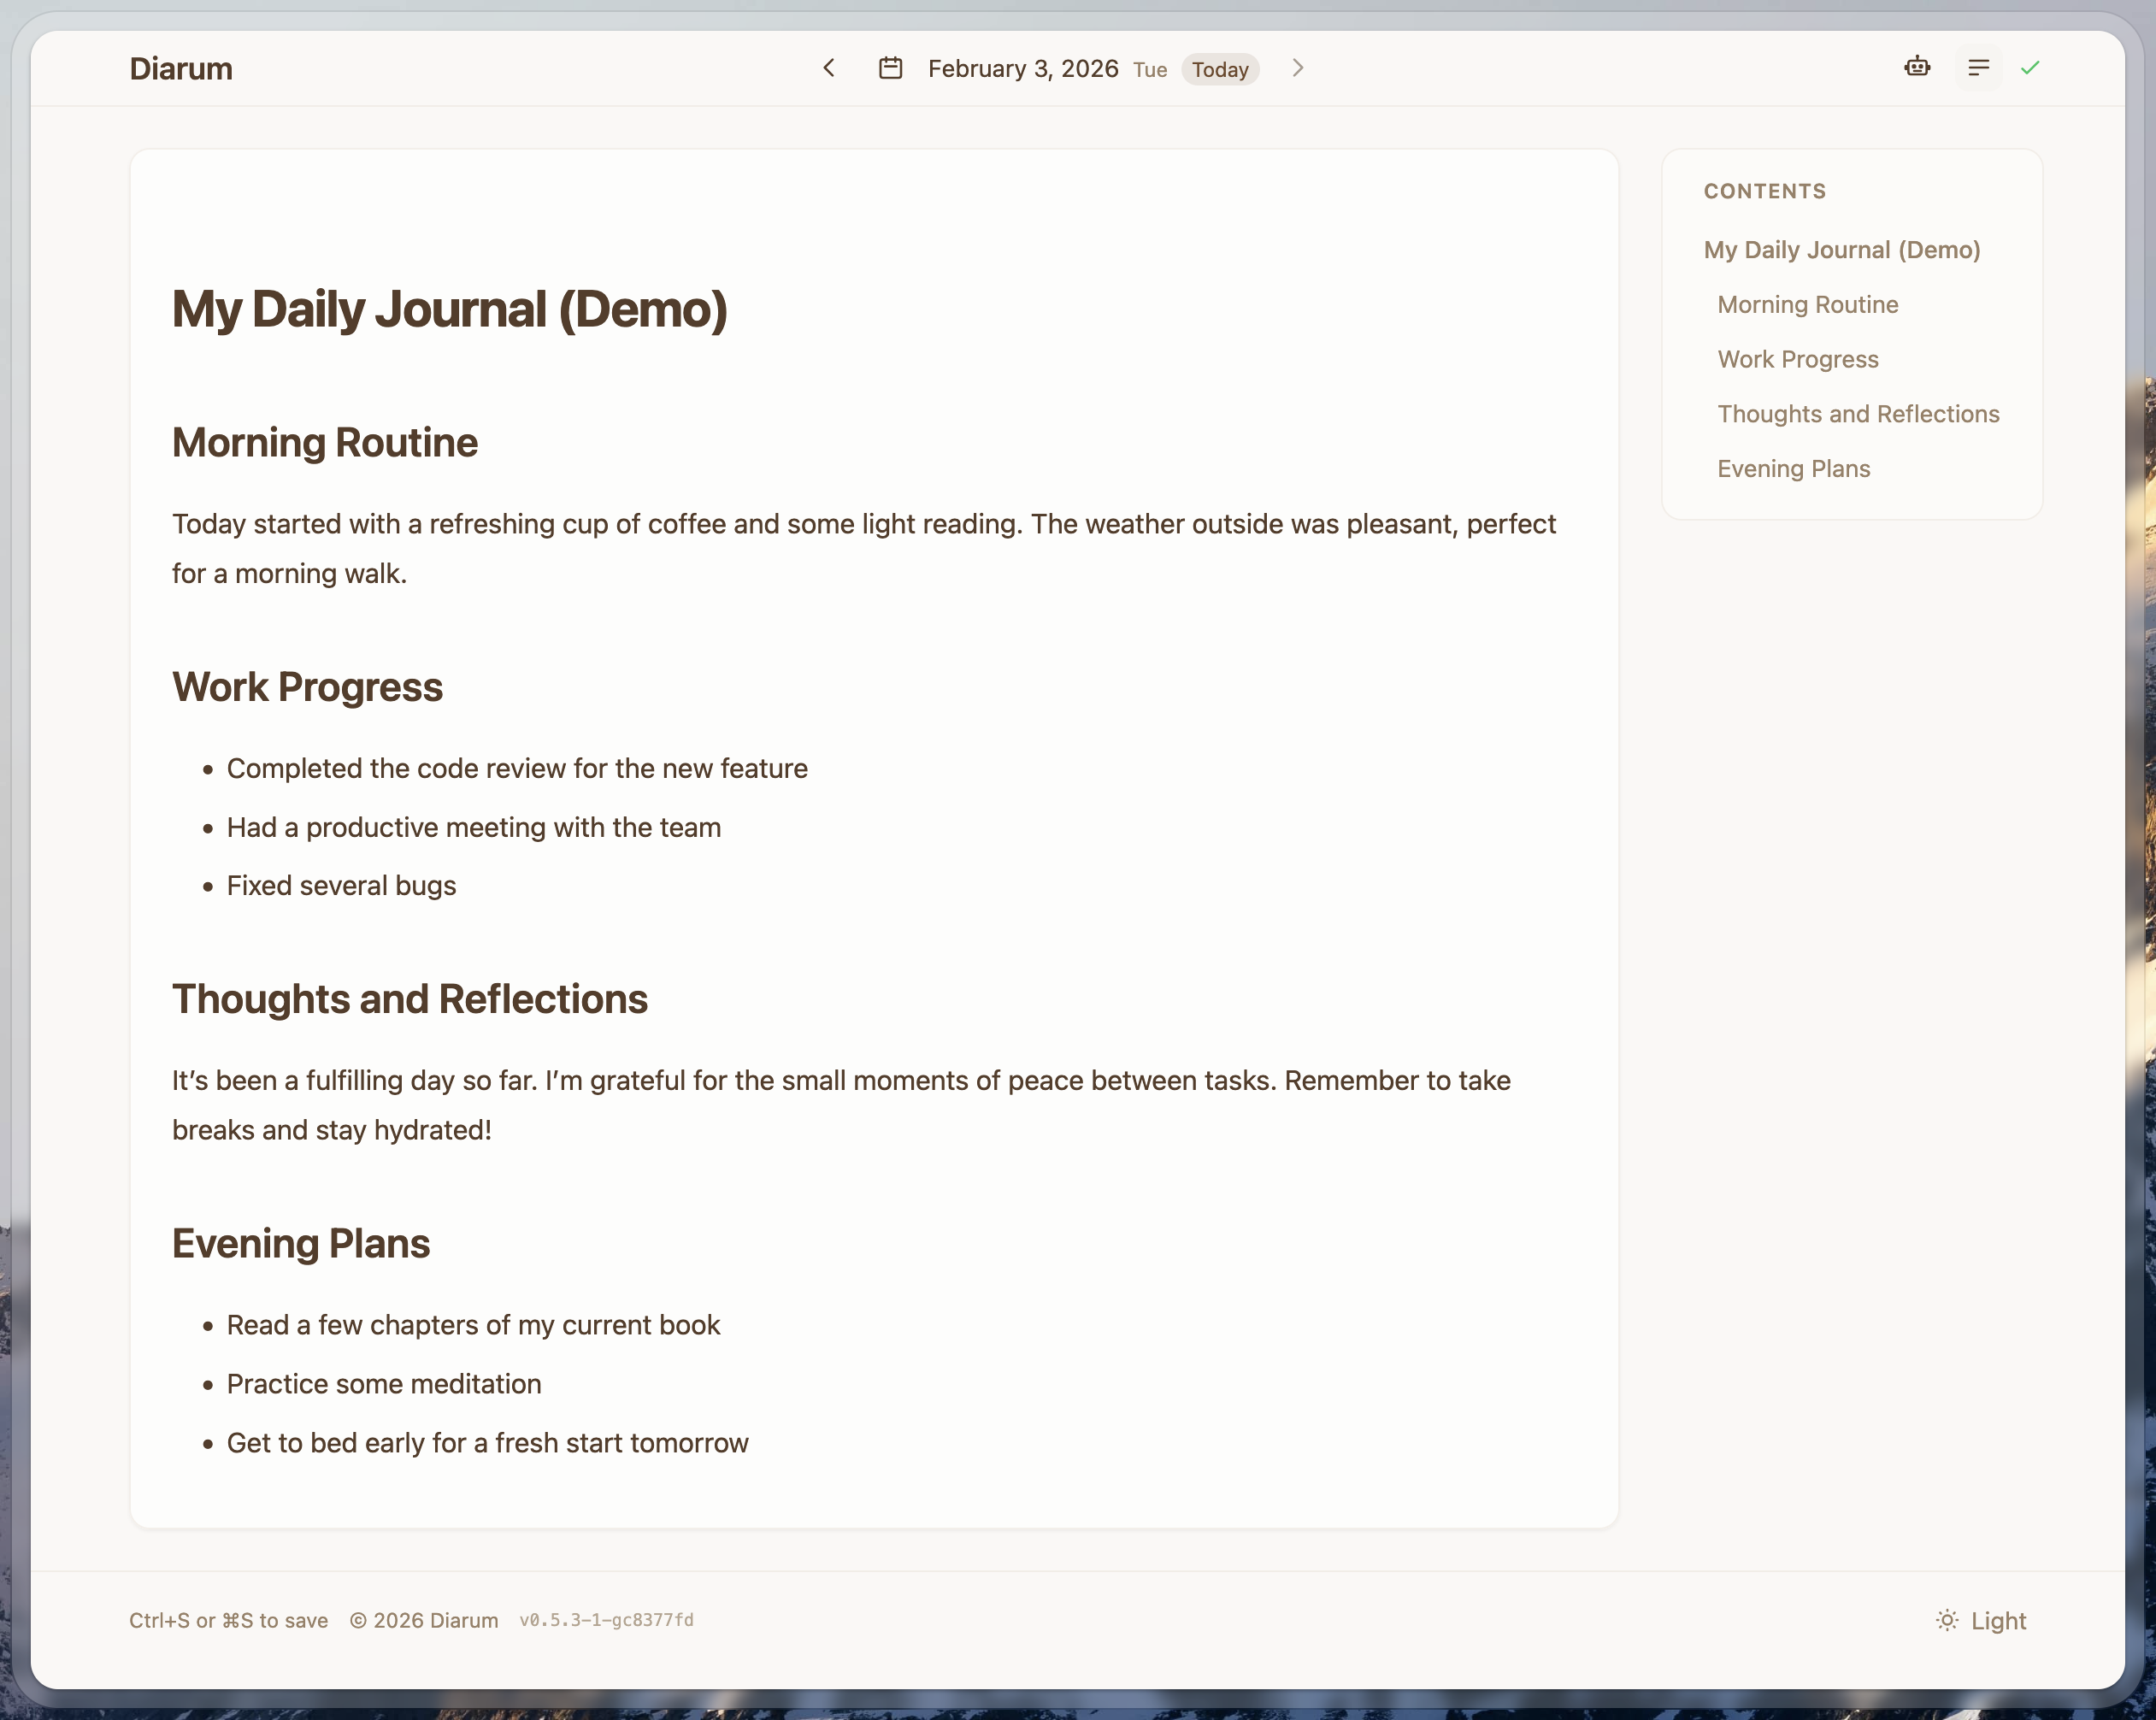This screenshot has width=2156, height=1720.
Task: Click the green saved checkmark indicator
Action: click(x=2032, y=68)
